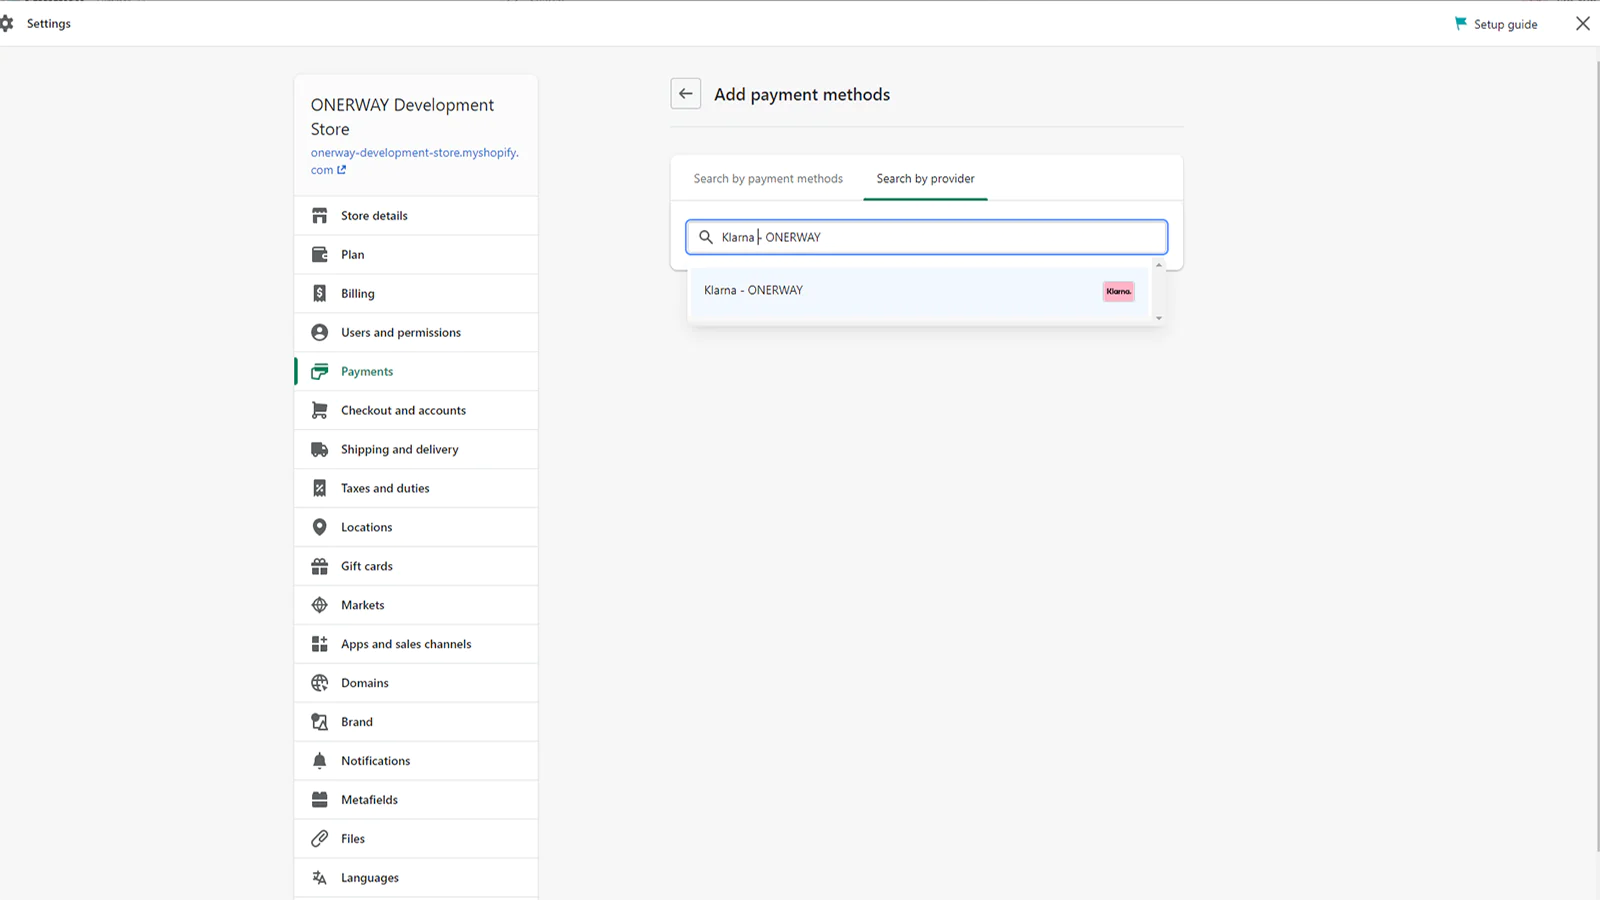Choose the Klarna - ONERWAY result

point(920,291)
